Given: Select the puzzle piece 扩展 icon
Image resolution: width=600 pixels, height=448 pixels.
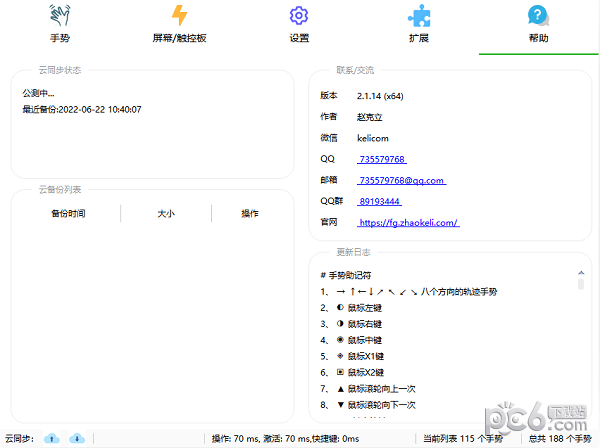Looking at the screenshot, I should tap(419, 16).
